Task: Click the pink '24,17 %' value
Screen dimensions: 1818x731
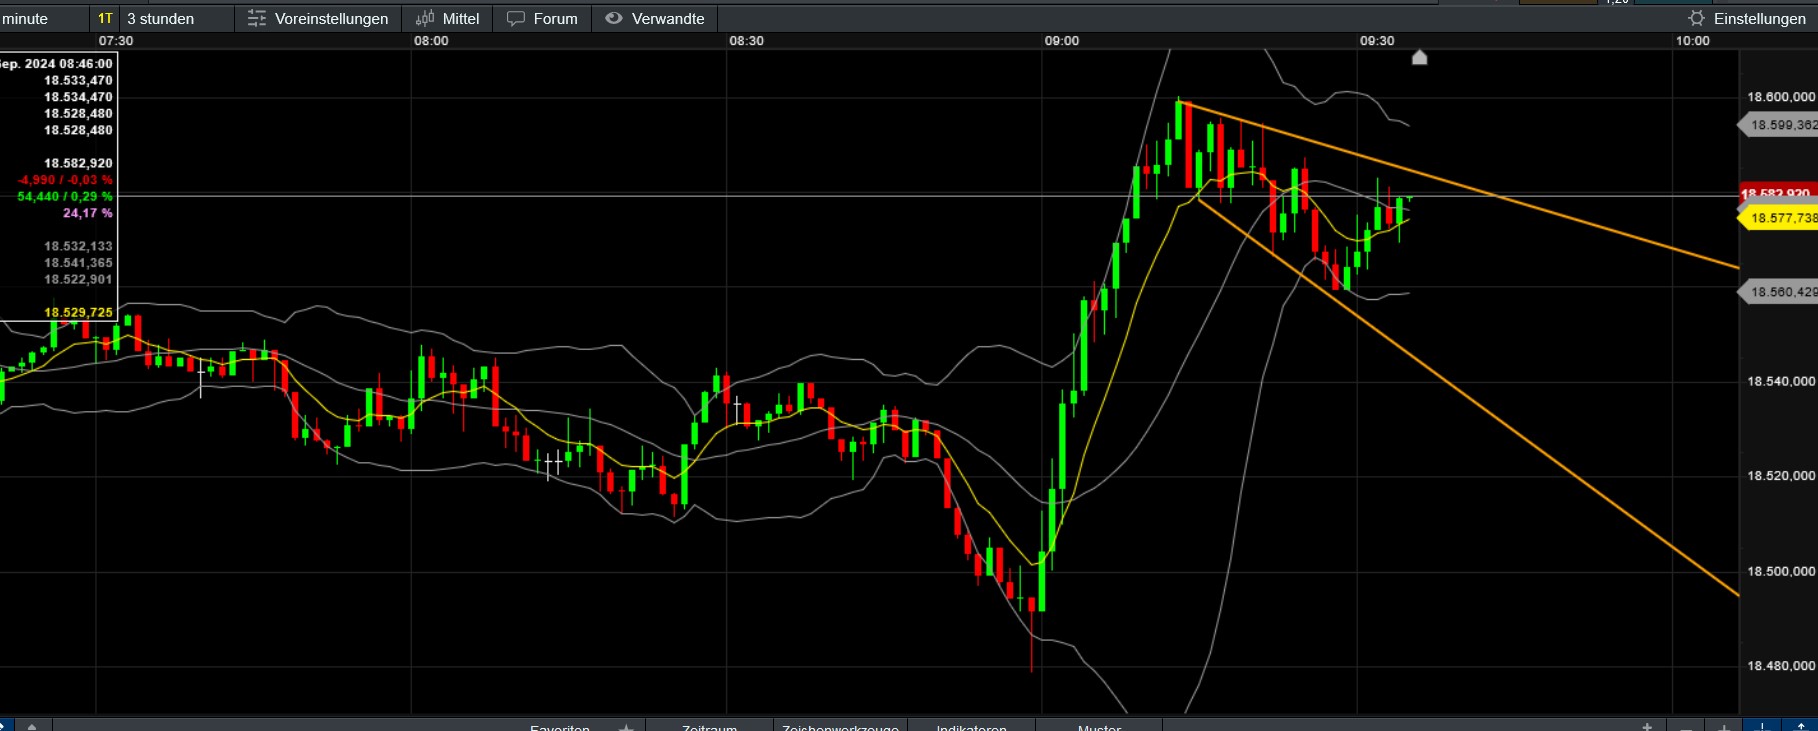Action: [88, 213]
